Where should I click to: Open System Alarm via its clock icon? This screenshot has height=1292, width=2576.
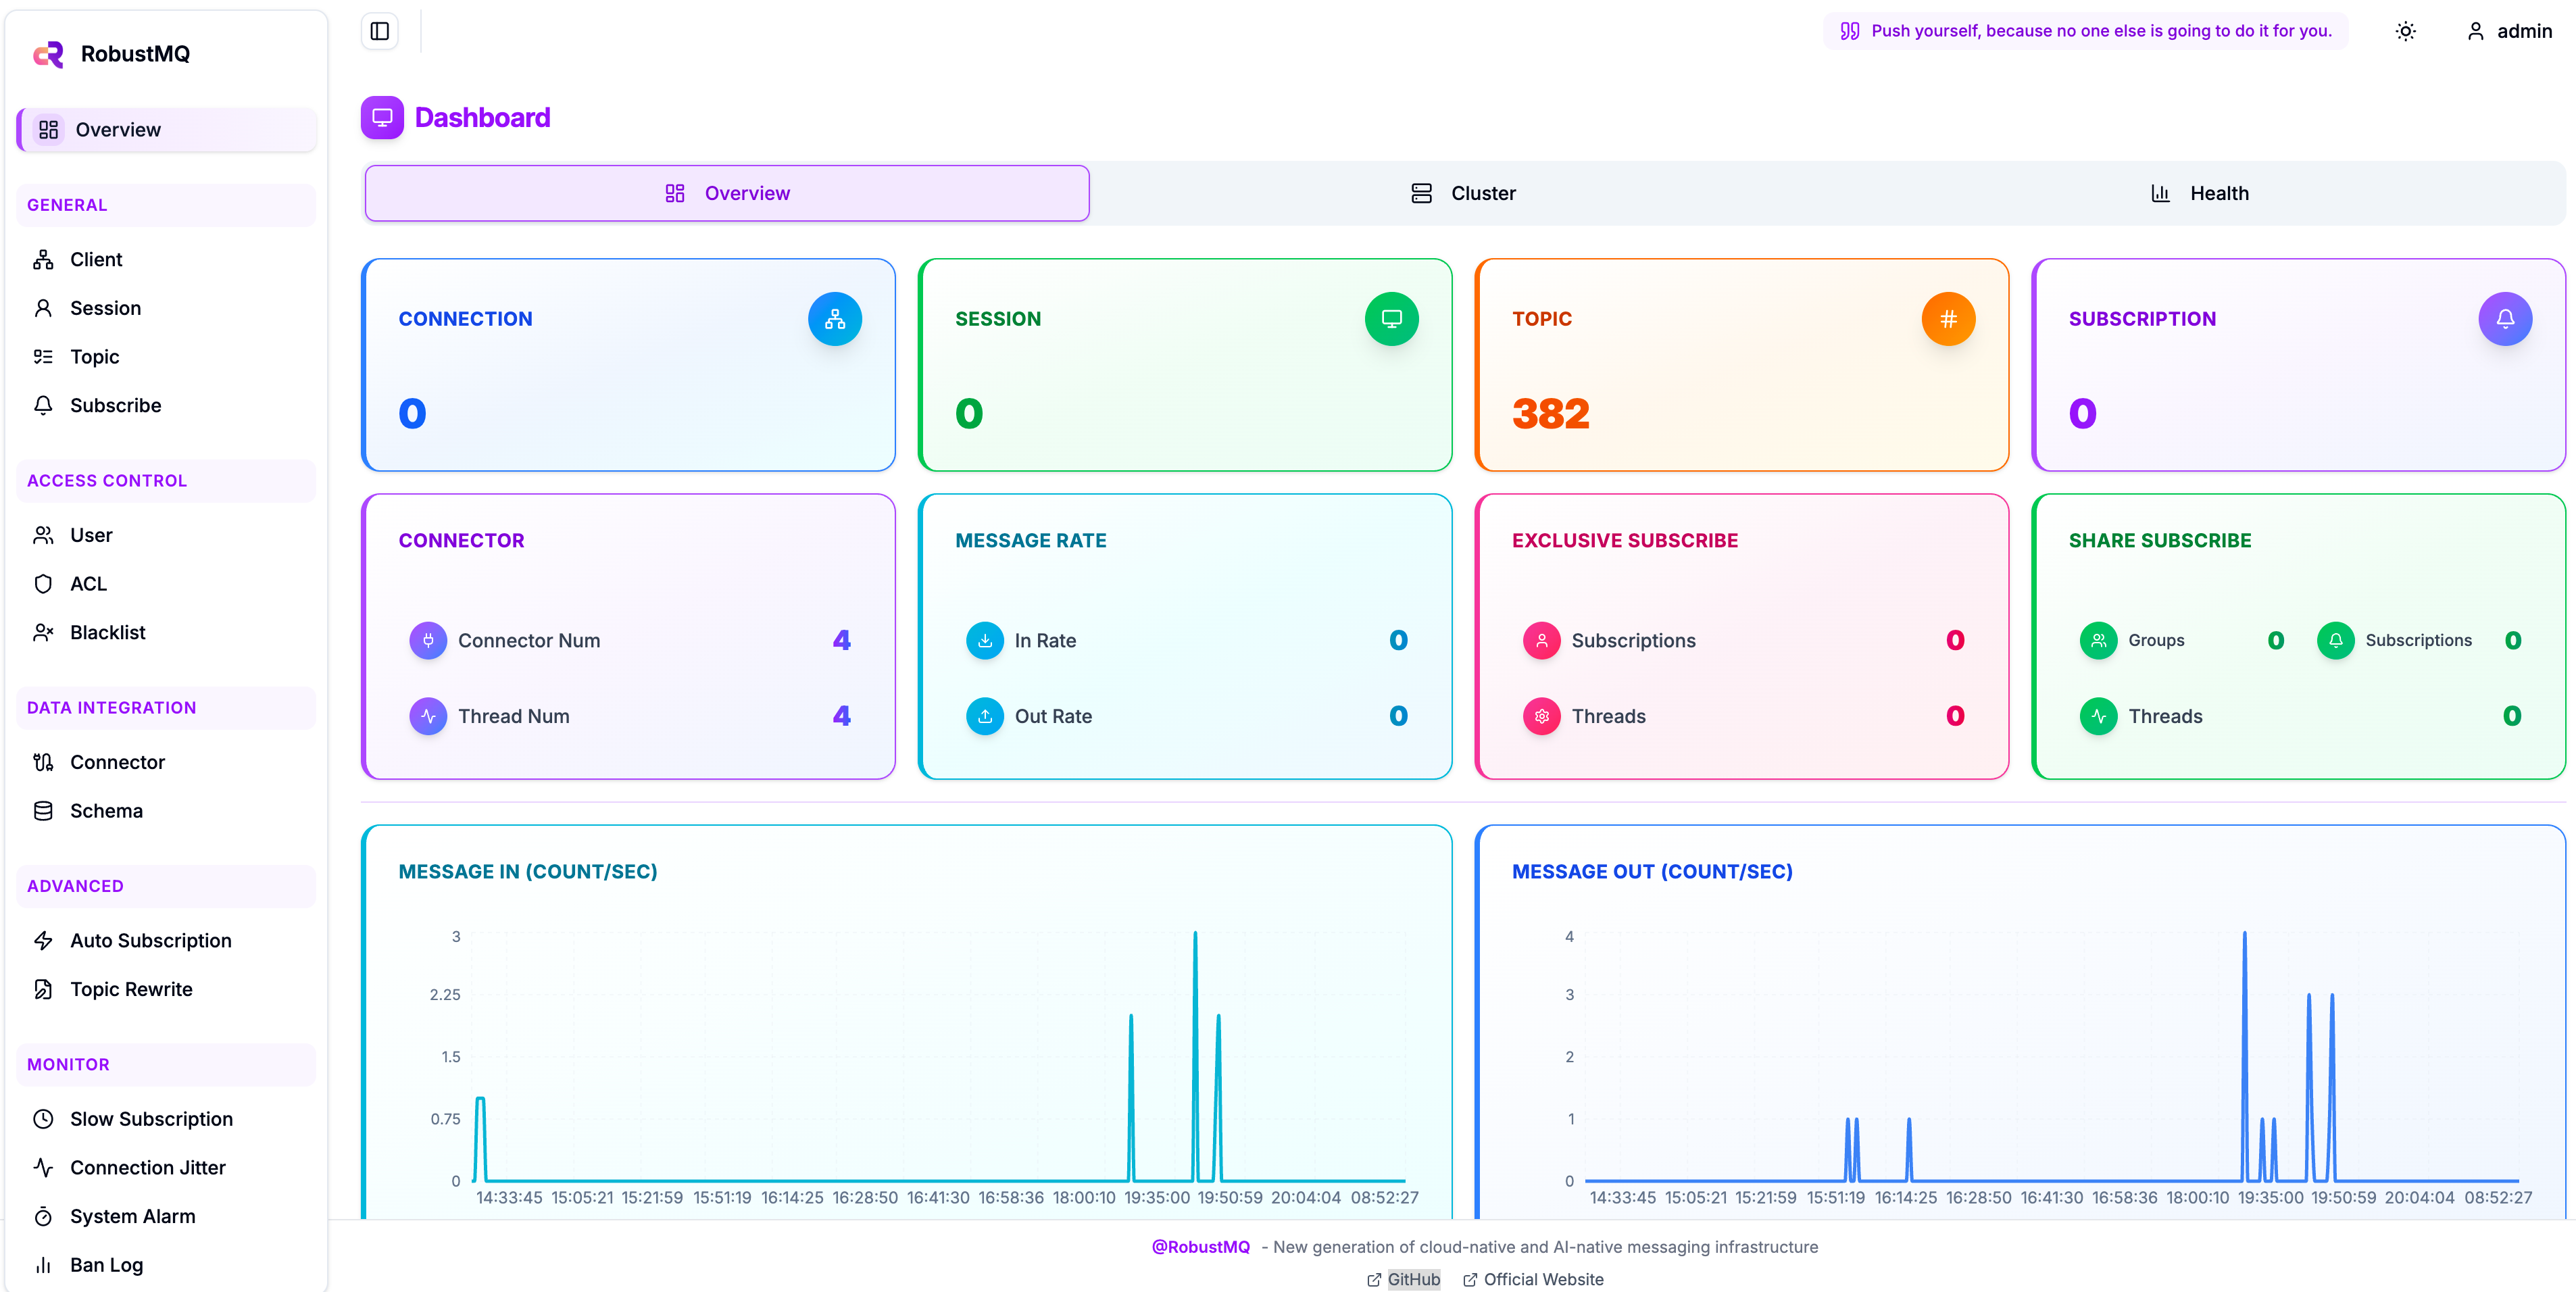[x=43, y=1216]
